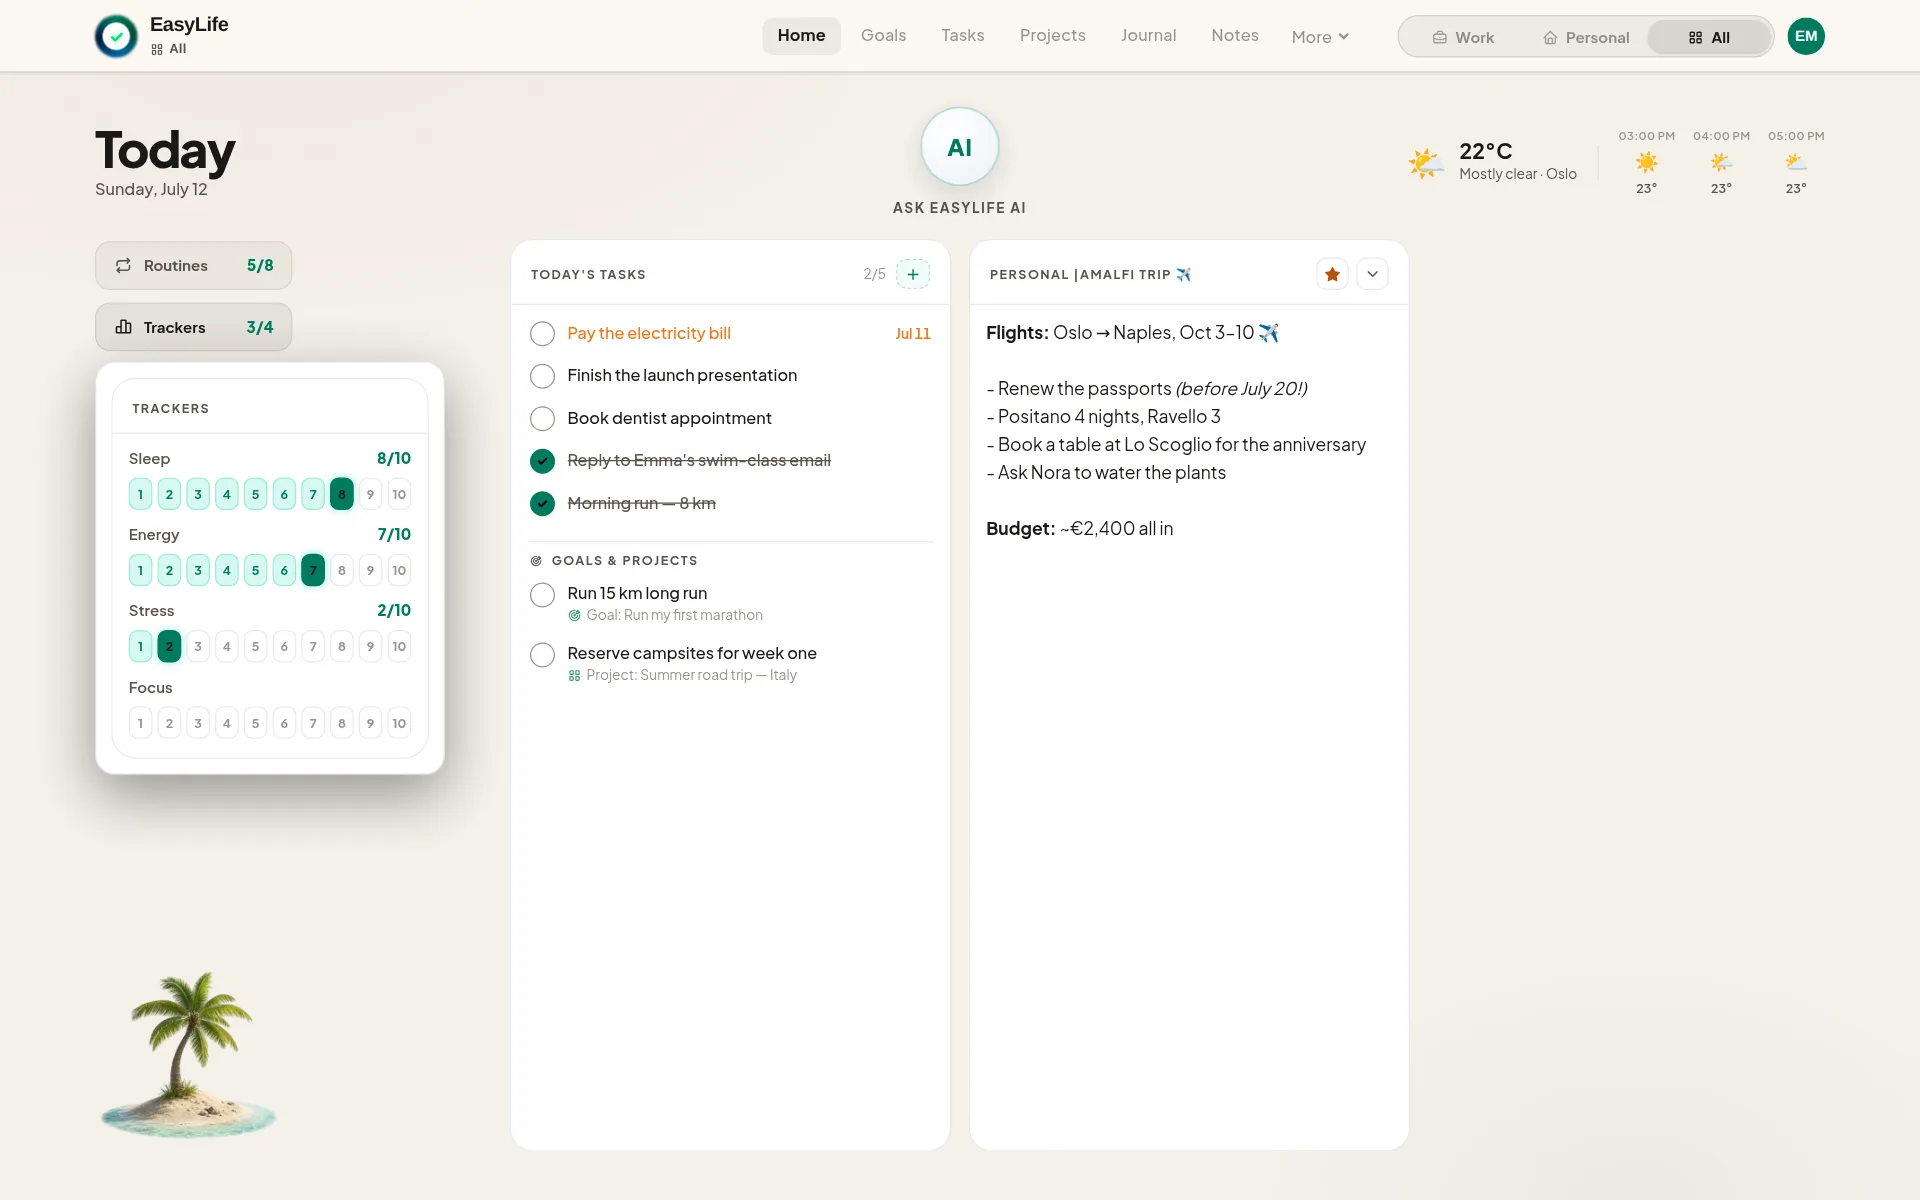Open the More dropdown menu
Image resolution: width=1920 pixels, height=1200 pixels.
coord(1320,37)
